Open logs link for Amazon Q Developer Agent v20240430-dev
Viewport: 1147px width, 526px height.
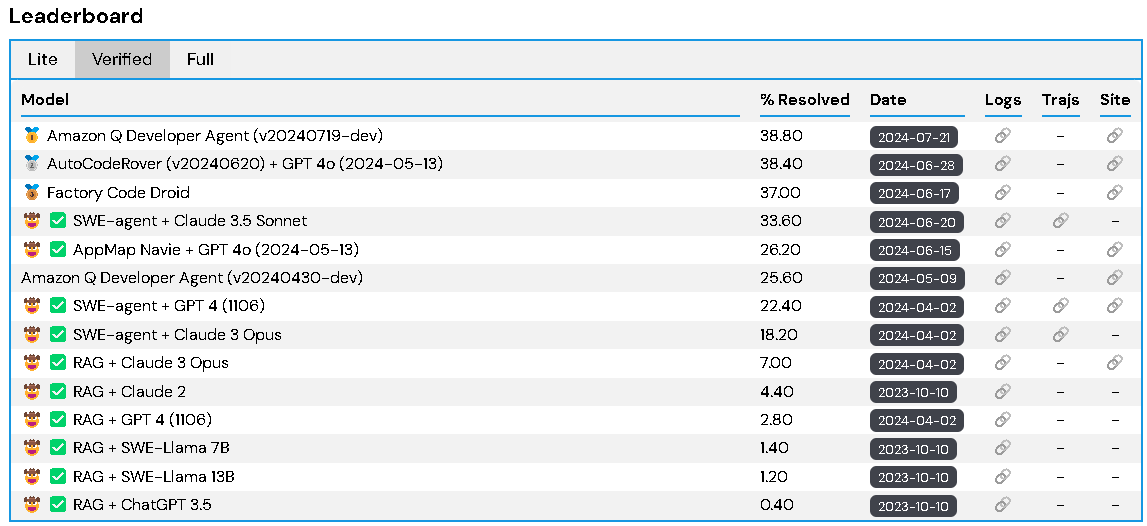coord(1002,277)
